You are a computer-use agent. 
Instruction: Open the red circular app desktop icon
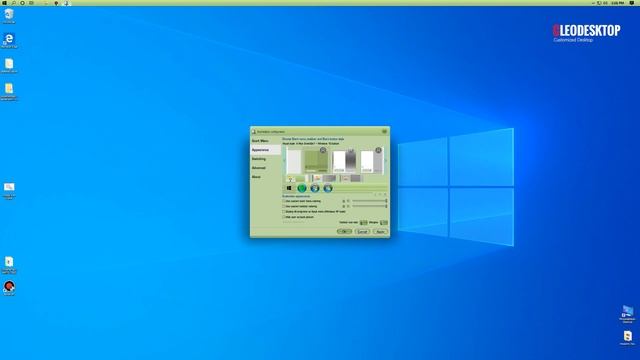[9, 288]
